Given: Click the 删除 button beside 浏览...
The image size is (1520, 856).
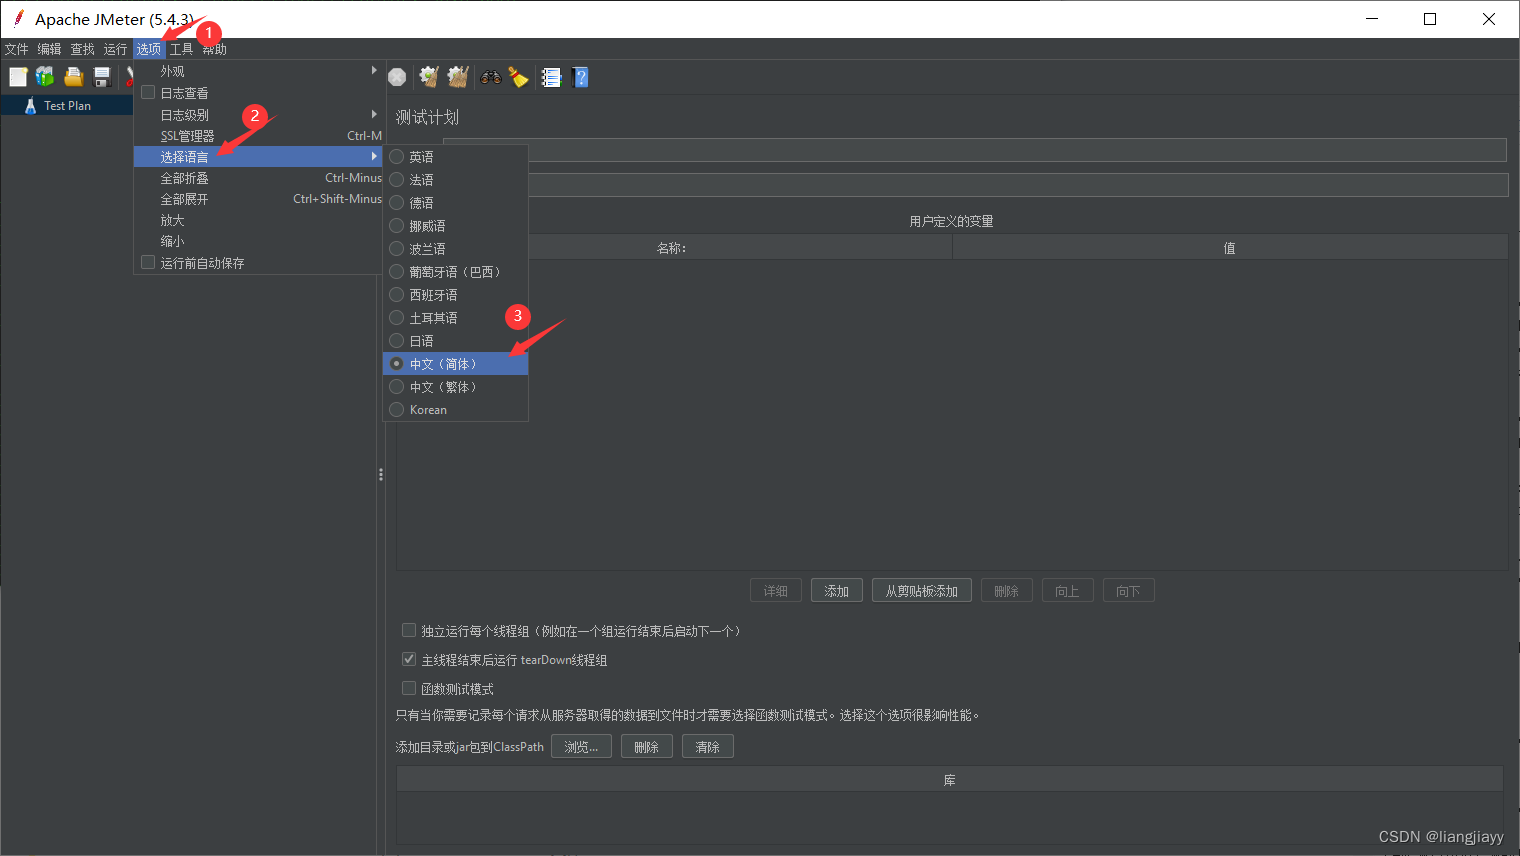Looking at the screenshot, I should click(647, 747).
